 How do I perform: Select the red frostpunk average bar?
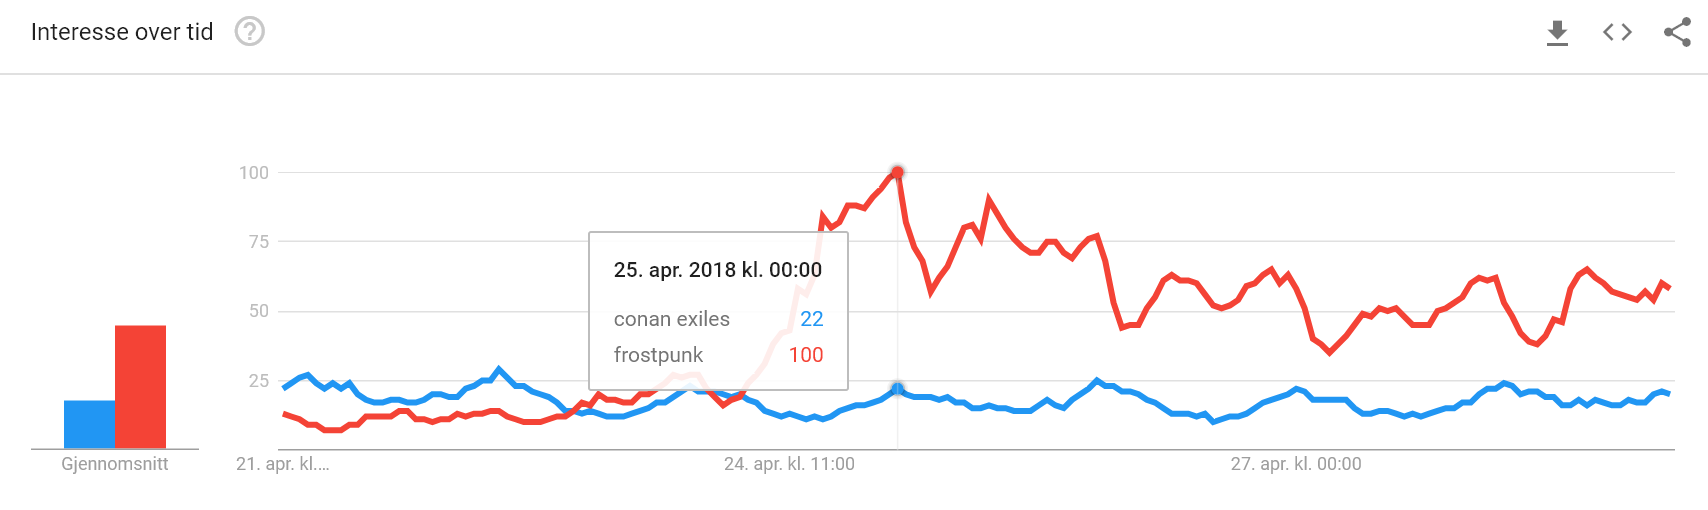point(141,387)
